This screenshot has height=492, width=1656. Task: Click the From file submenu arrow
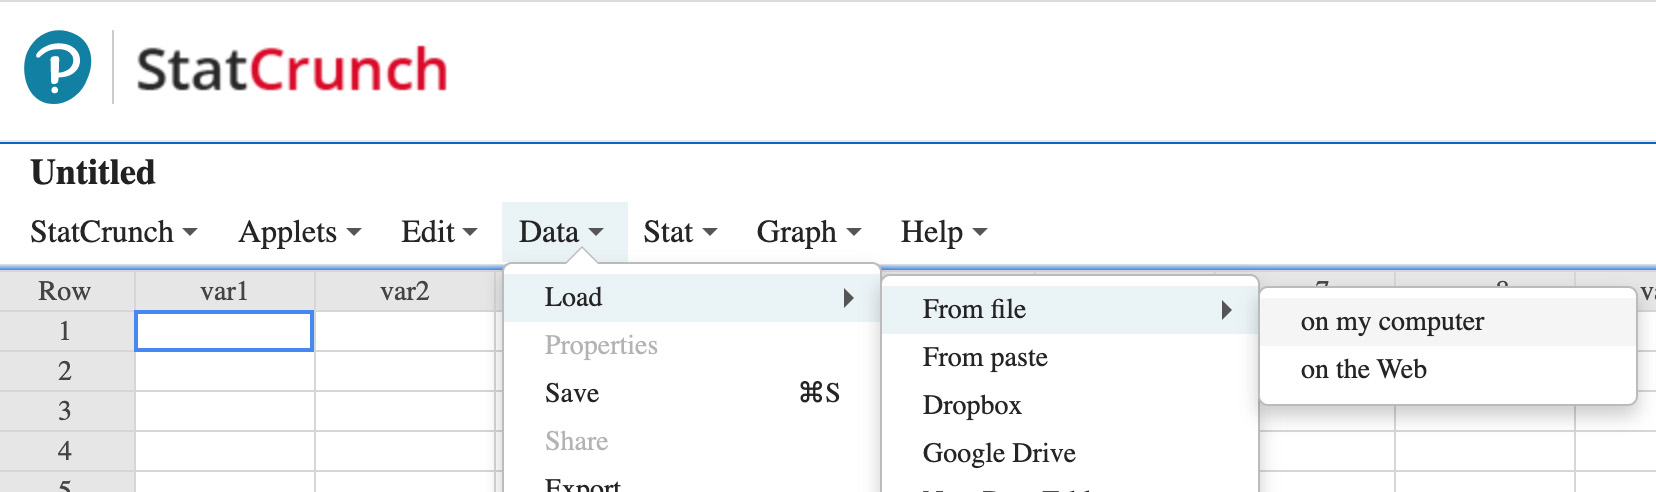click(1226, 309)
